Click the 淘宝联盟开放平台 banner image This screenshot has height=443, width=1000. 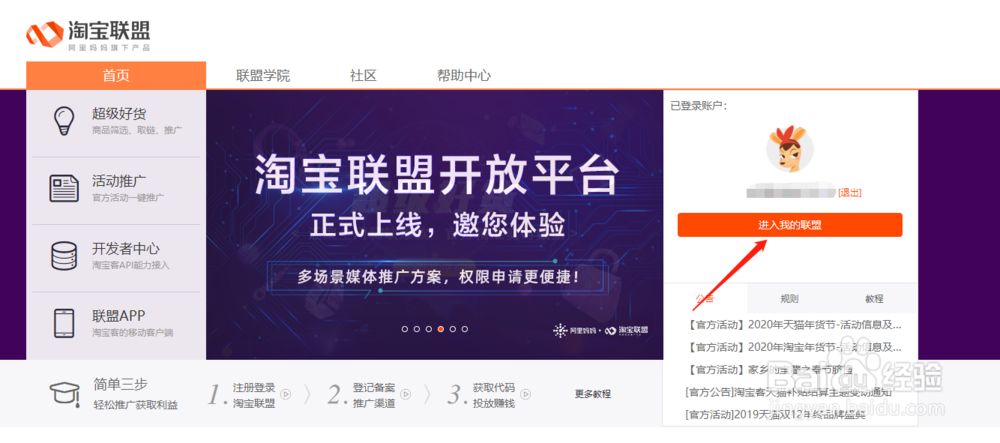tap(434, 224)
